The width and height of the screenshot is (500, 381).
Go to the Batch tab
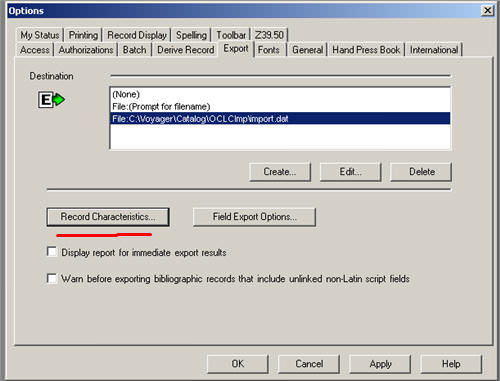[134, 50]
